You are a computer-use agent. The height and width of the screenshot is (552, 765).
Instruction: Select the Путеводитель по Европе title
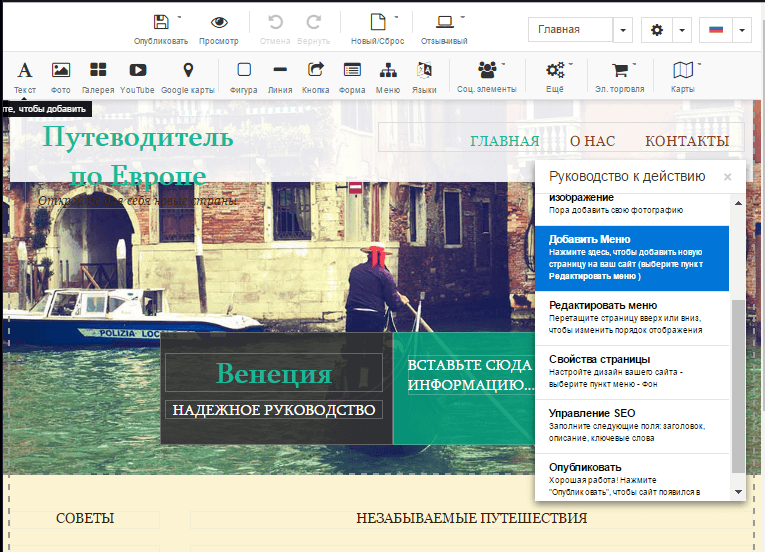tap(138, 156)
